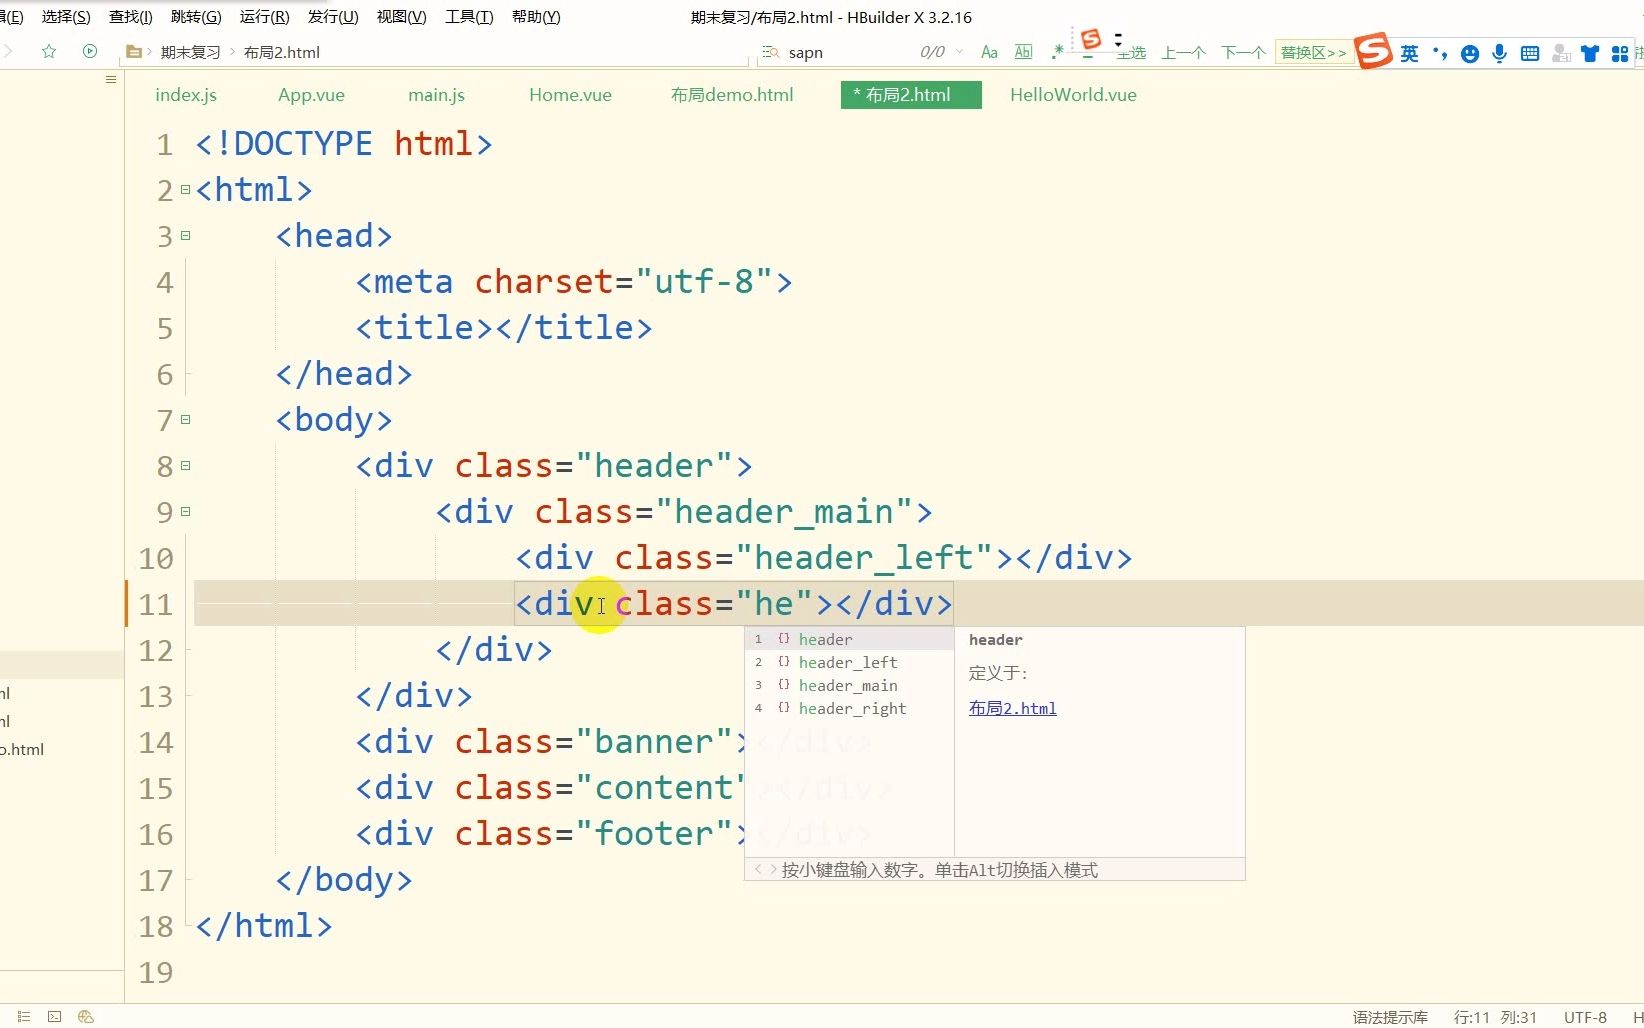
Task: Toggle case-sensitive Aa search option
Action: (x=989, y=52)
